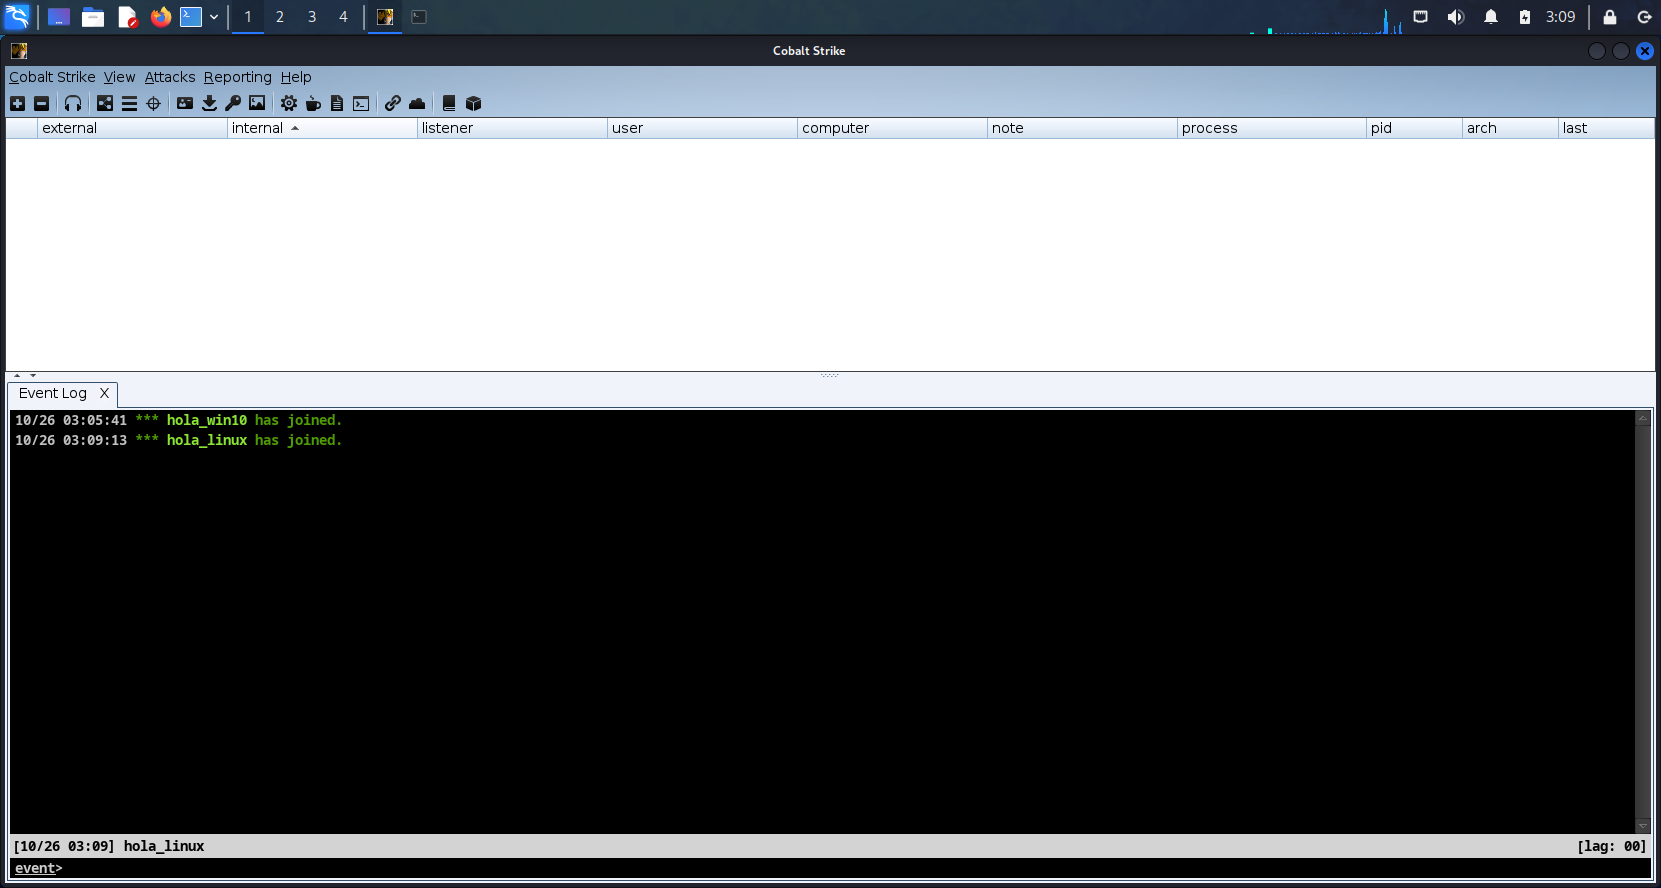Click the lag: 00 status indicator
The image size is (1661, 888).
point(1611,846)
